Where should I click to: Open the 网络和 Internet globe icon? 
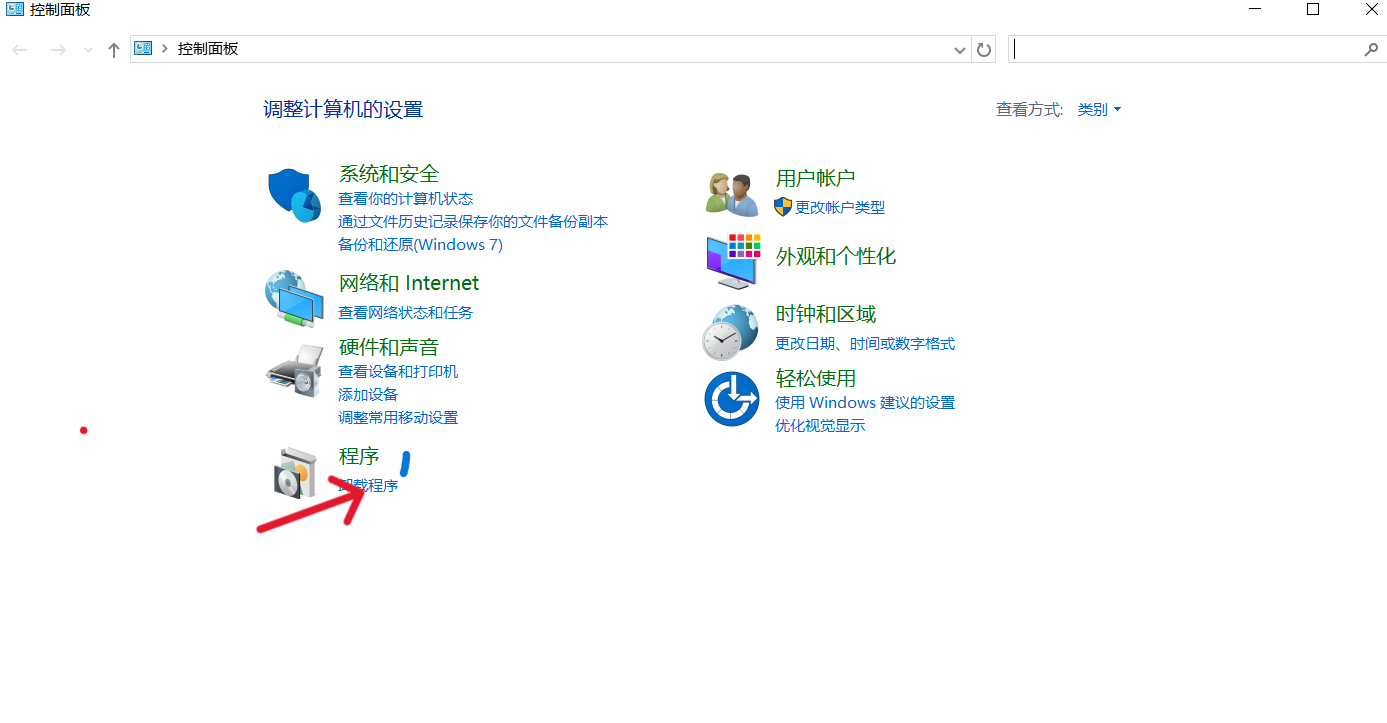(294, 298)
